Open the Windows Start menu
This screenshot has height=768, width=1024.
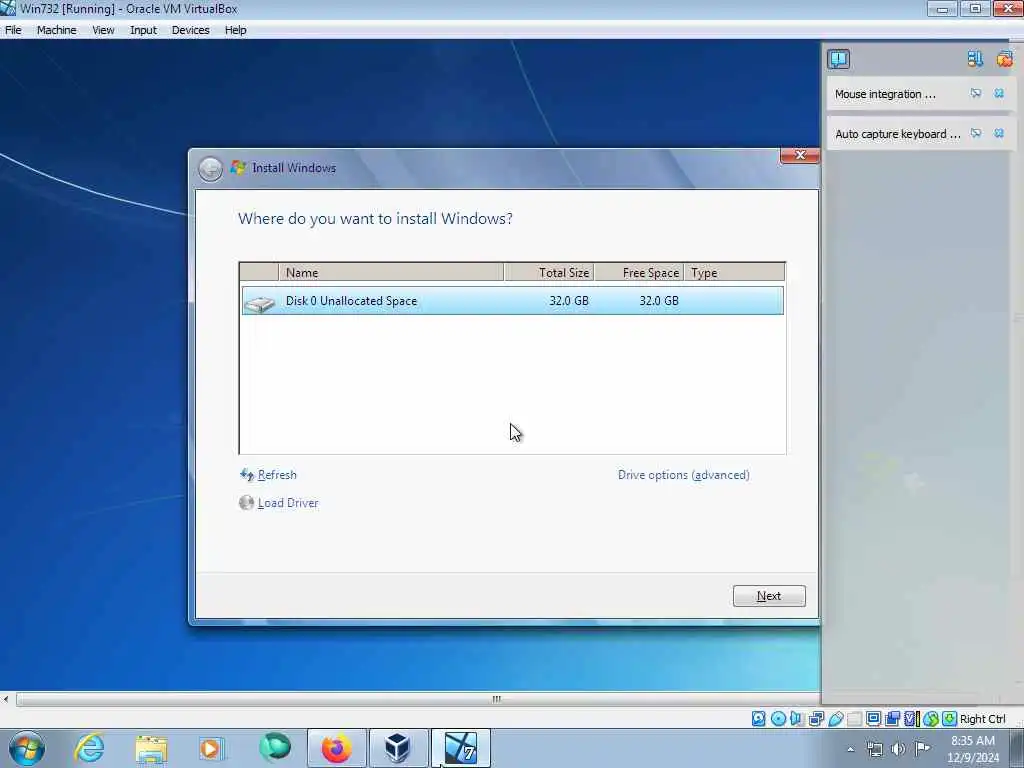pos(27,748)
